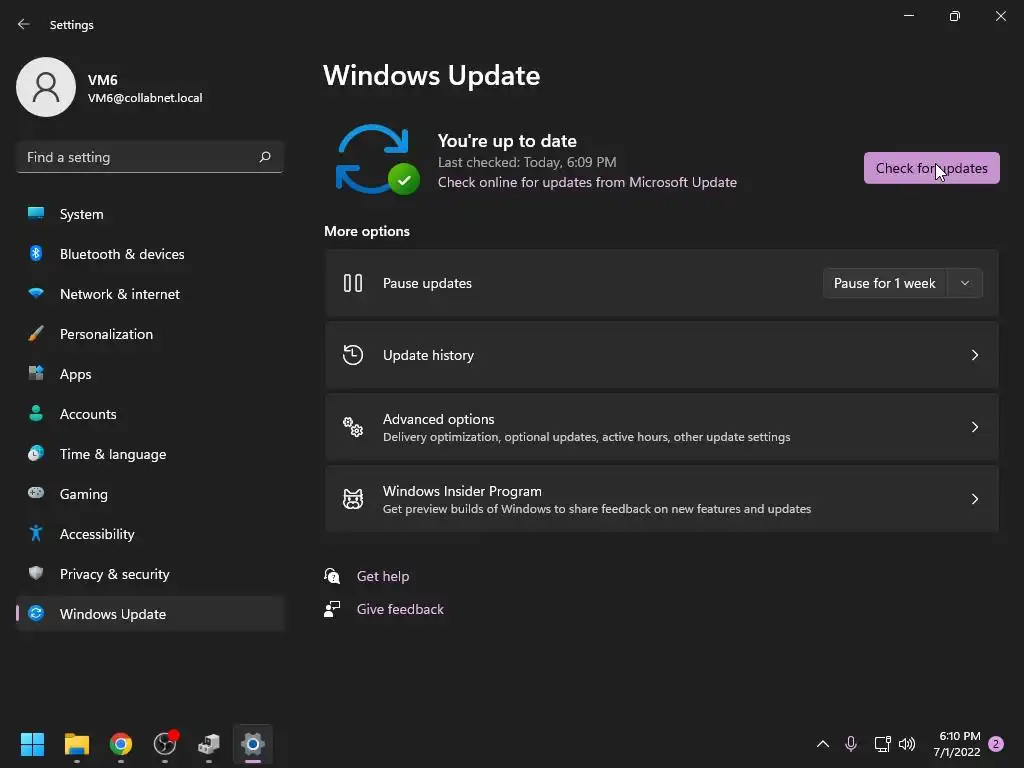Screen dimensions: 1024x768
Task: Click the search magnifier icon
Action: point(264,157)
